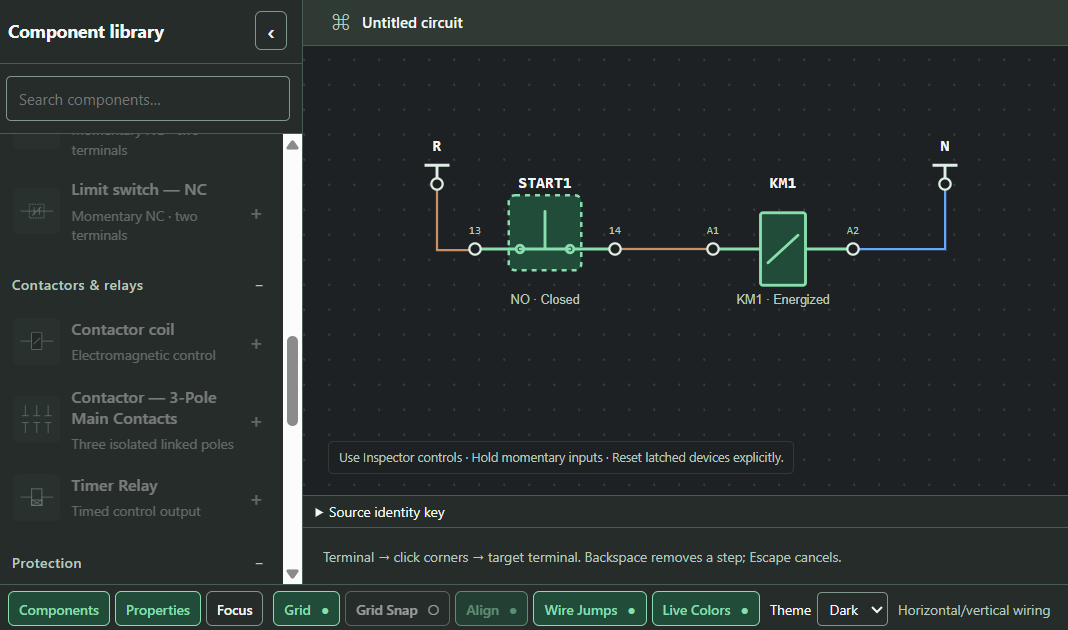Image resolution: width=1068 pixels, height=630 pixels.
Task: Click the Horizontal/vertical wiring status text
Action: pos(974,610)
